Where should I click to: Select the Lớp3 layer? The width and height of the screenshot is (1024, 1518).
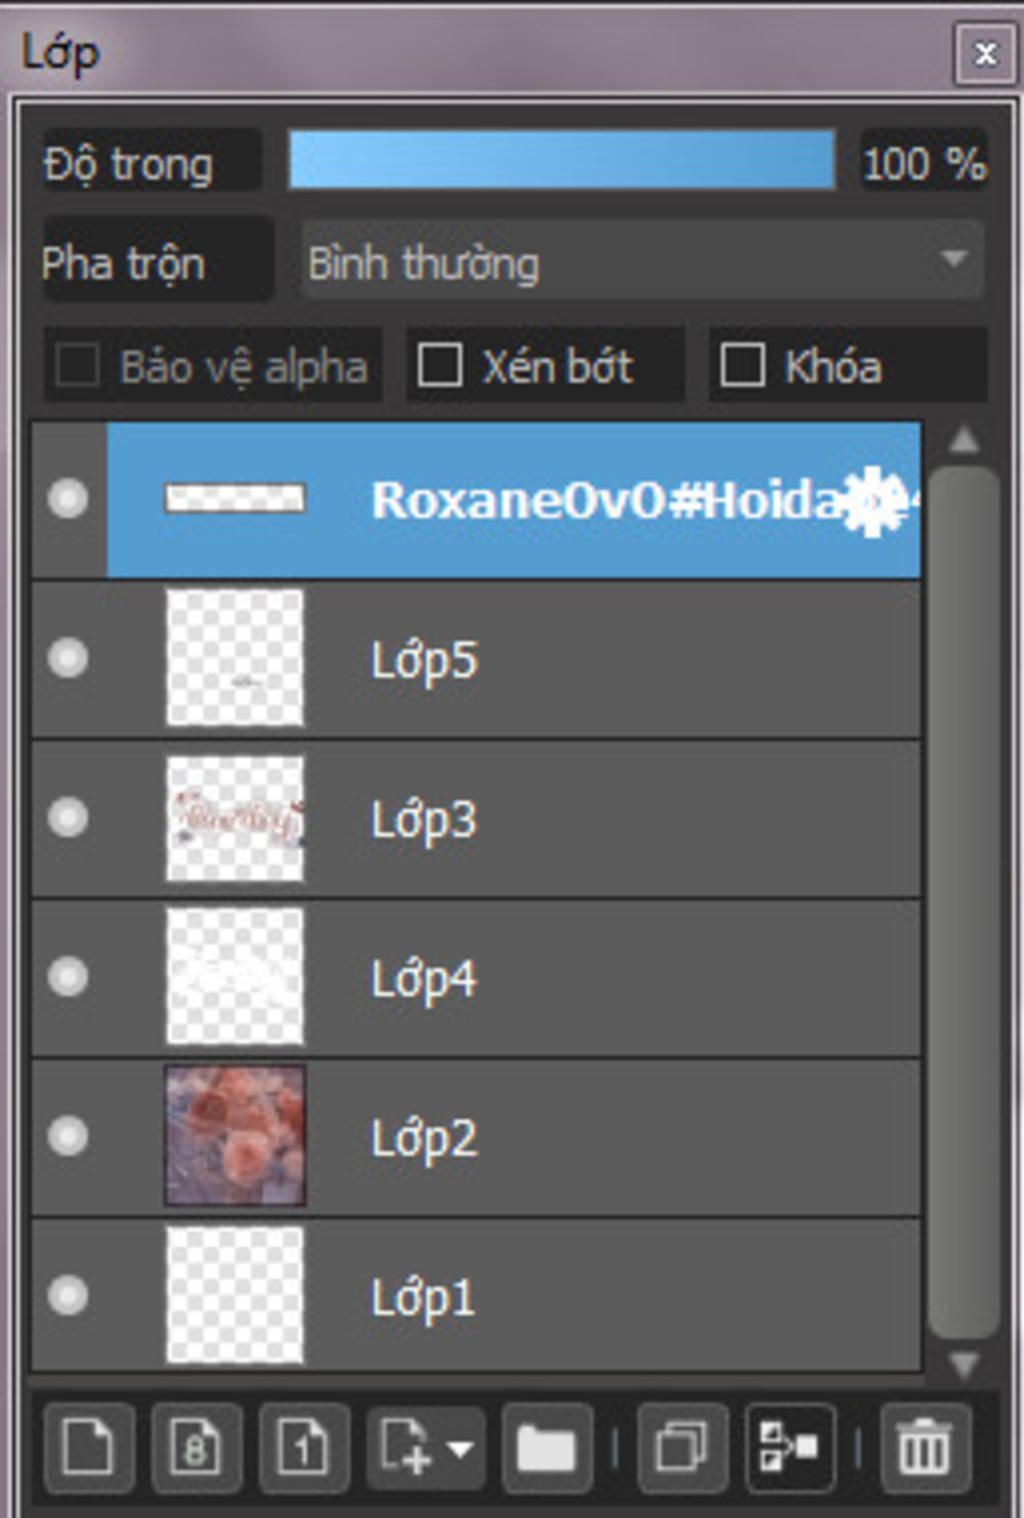pos(476,819)
